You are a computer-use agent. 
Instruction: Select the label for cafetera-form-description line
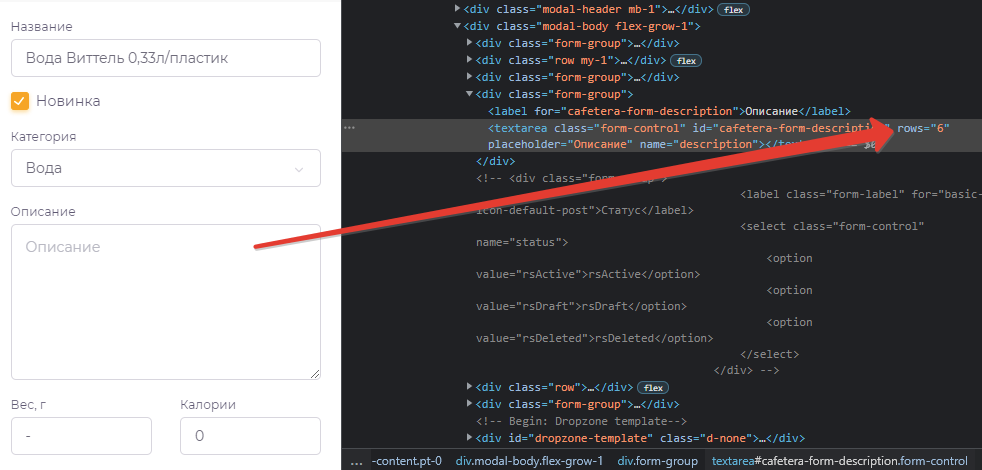coord(668,111)
